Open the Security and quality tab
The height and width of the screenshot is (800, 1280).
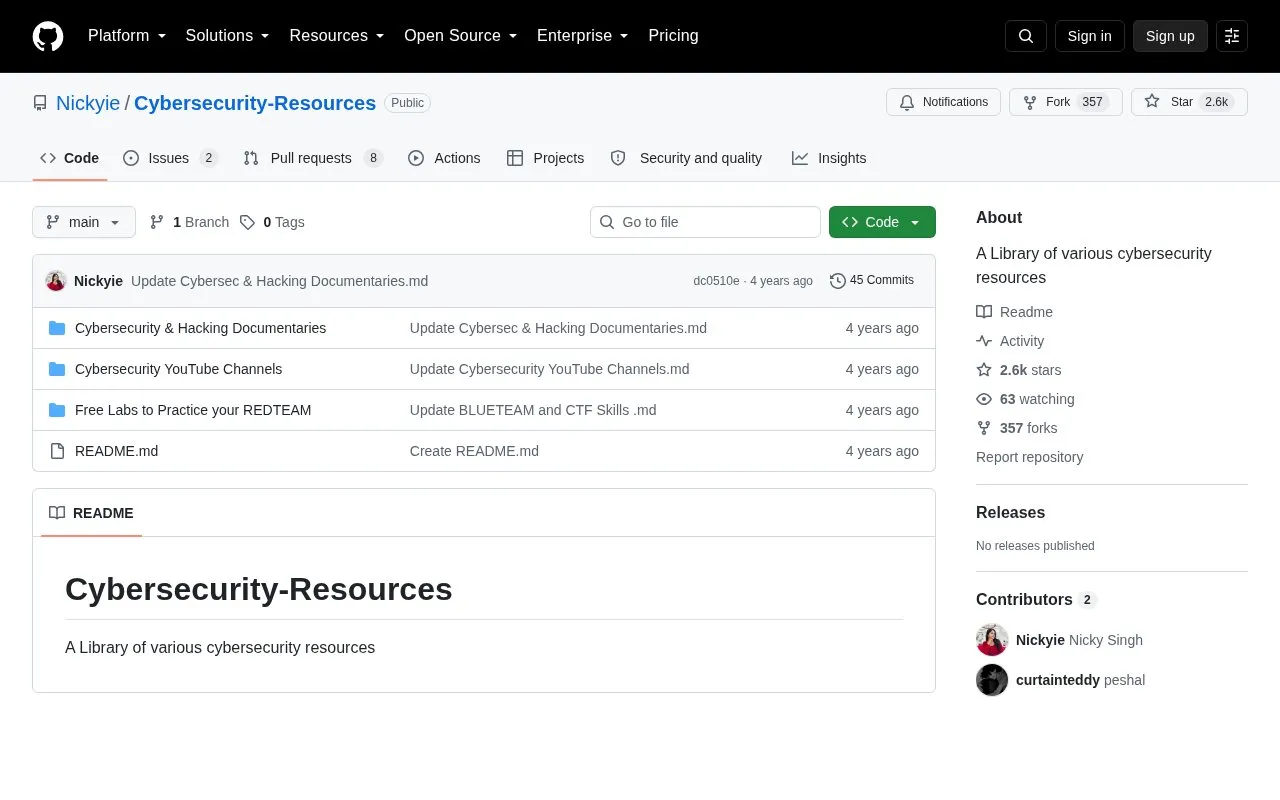686,158
